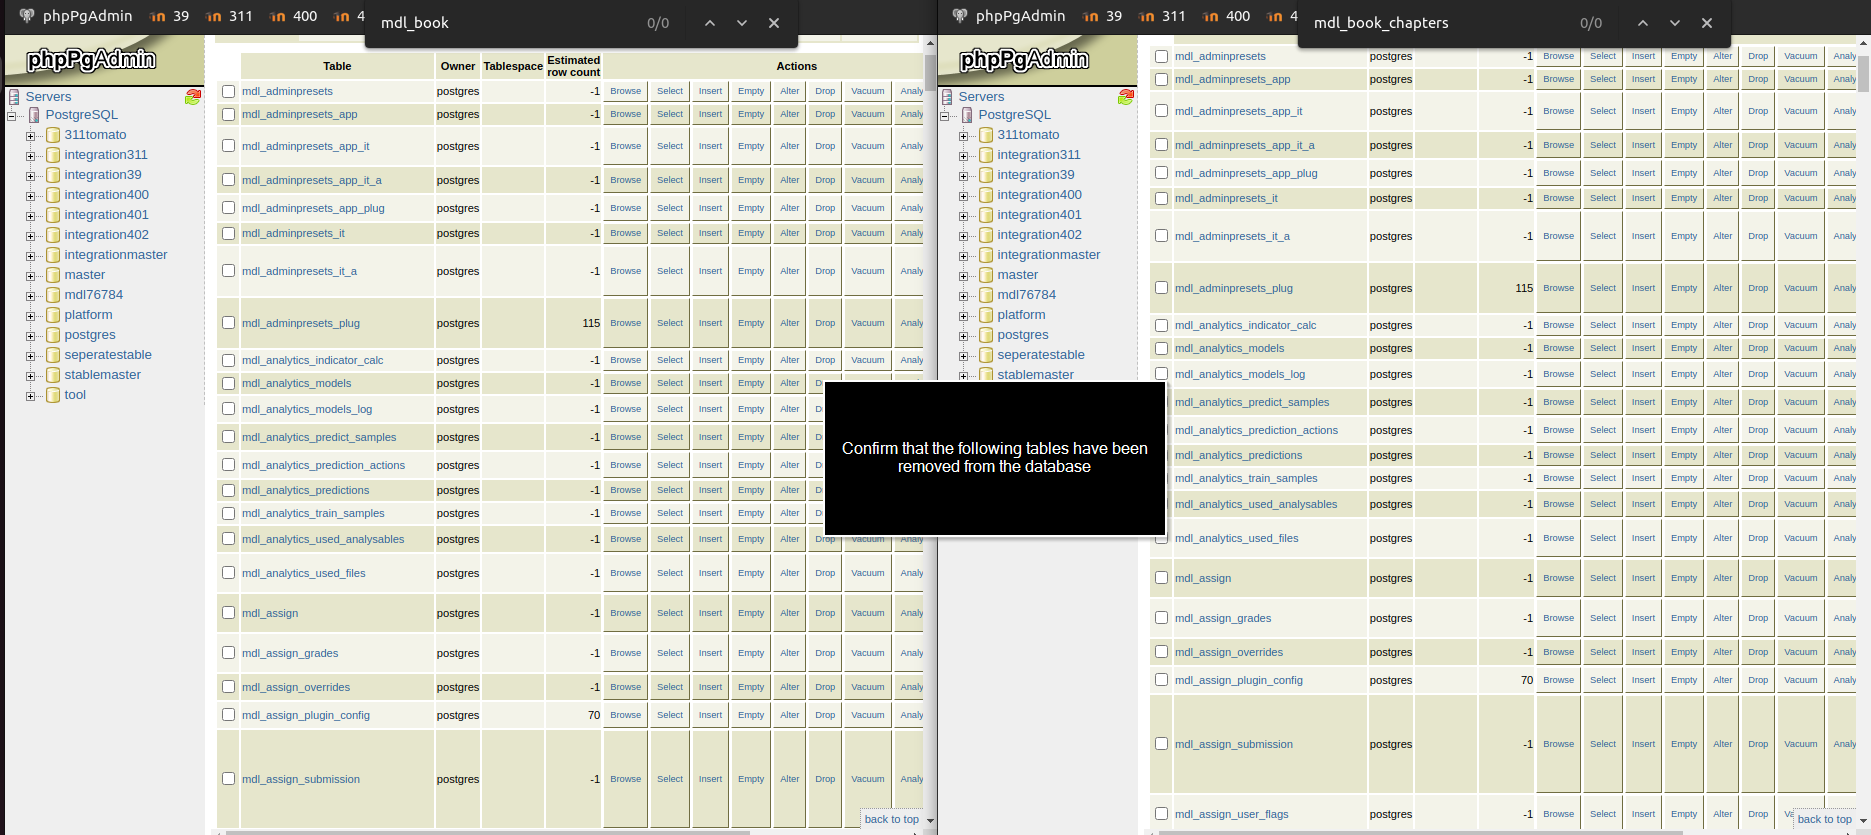Expand the integration402 node in the mdl_book_chapters window

point(963,236)
